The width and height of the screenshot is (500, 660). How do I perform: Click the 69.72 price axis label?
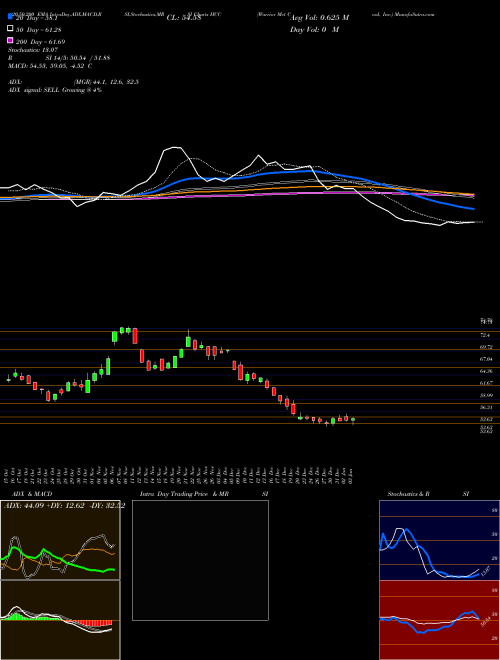click(x=486, y=347)
